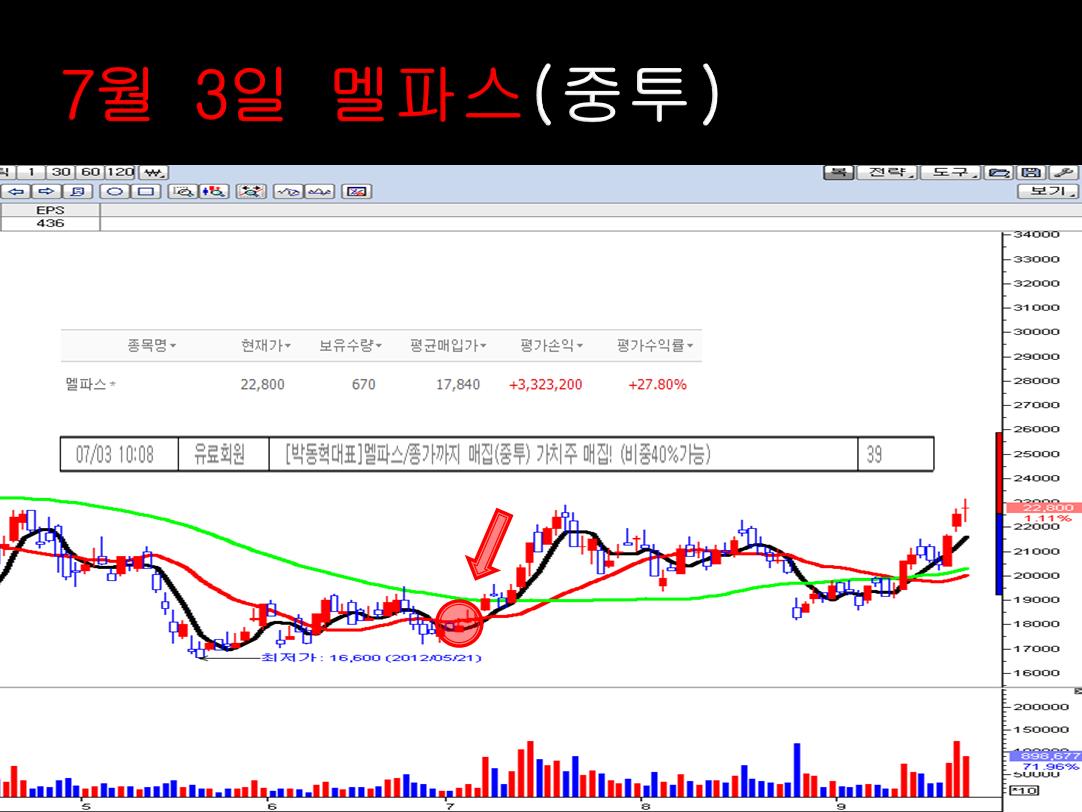This screenshot has height=812, width=1082.
Task: Sort by the 평가수익률 column header
Action: 654,345
